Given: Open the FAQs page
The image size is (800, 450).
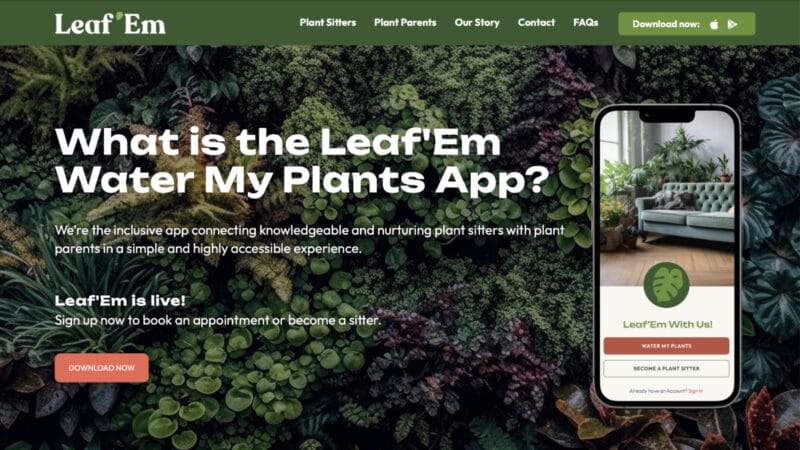Looking at the screenshot, I should click(585, 22).
